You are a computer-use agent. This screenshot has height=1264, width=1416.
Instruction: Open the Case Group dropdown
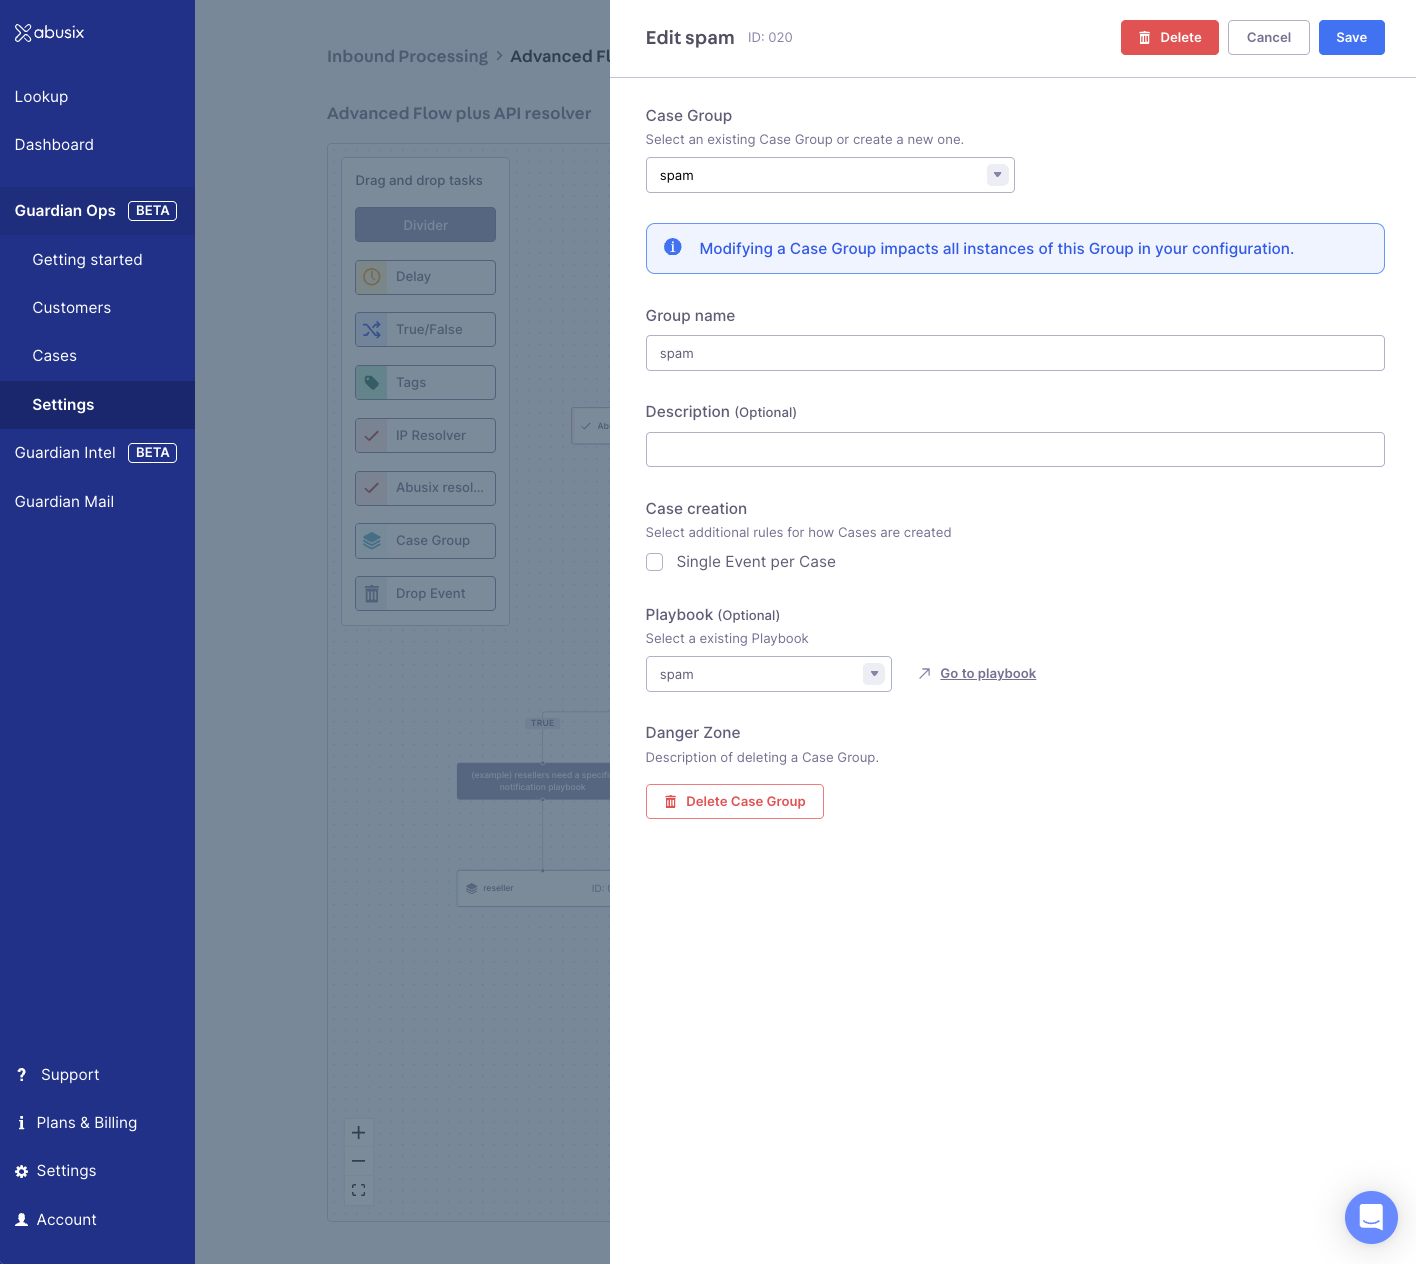click(x=830, y=175)
